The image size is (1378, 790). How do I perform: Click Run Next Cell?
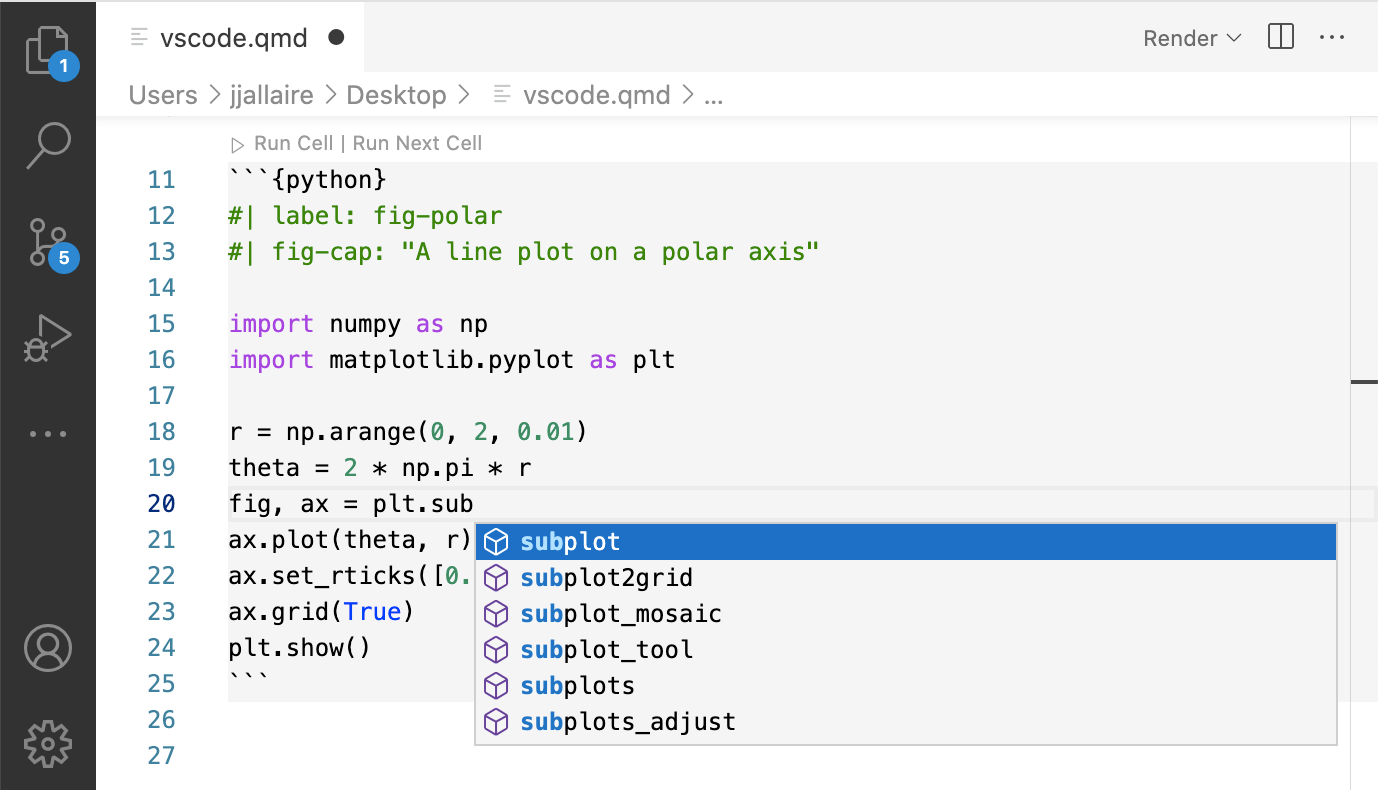tap(417, 142)
